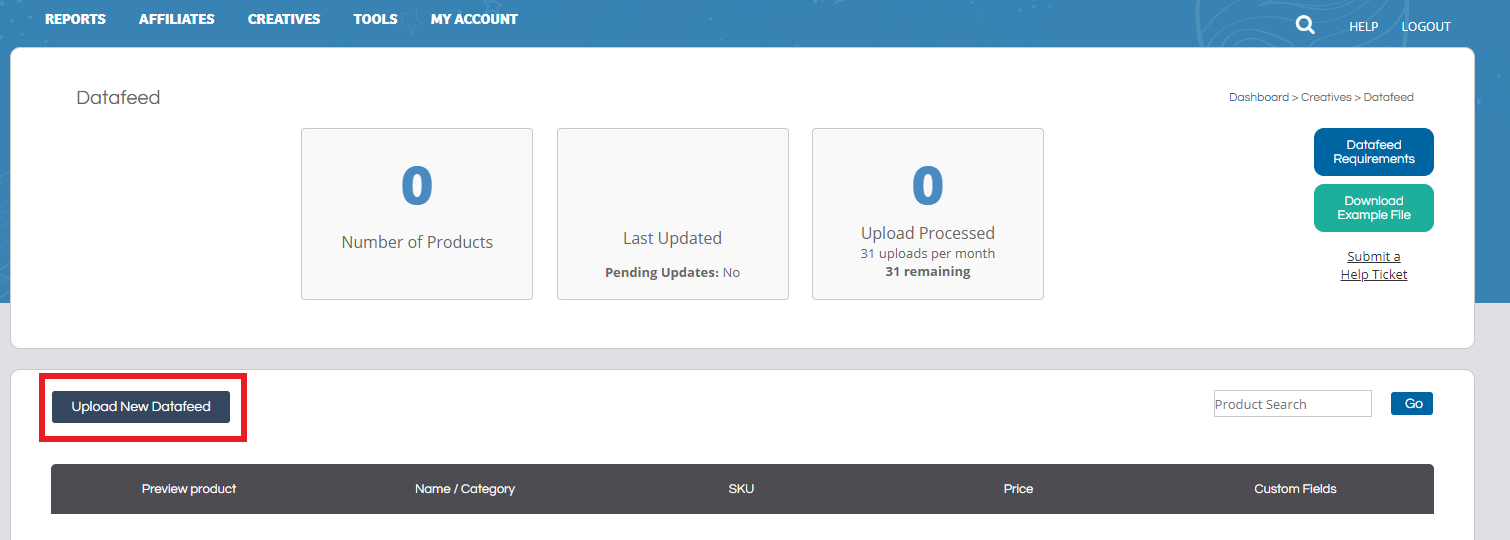
Task: Open the Submit a Help Ticket link
Action: click(1373, 265)
